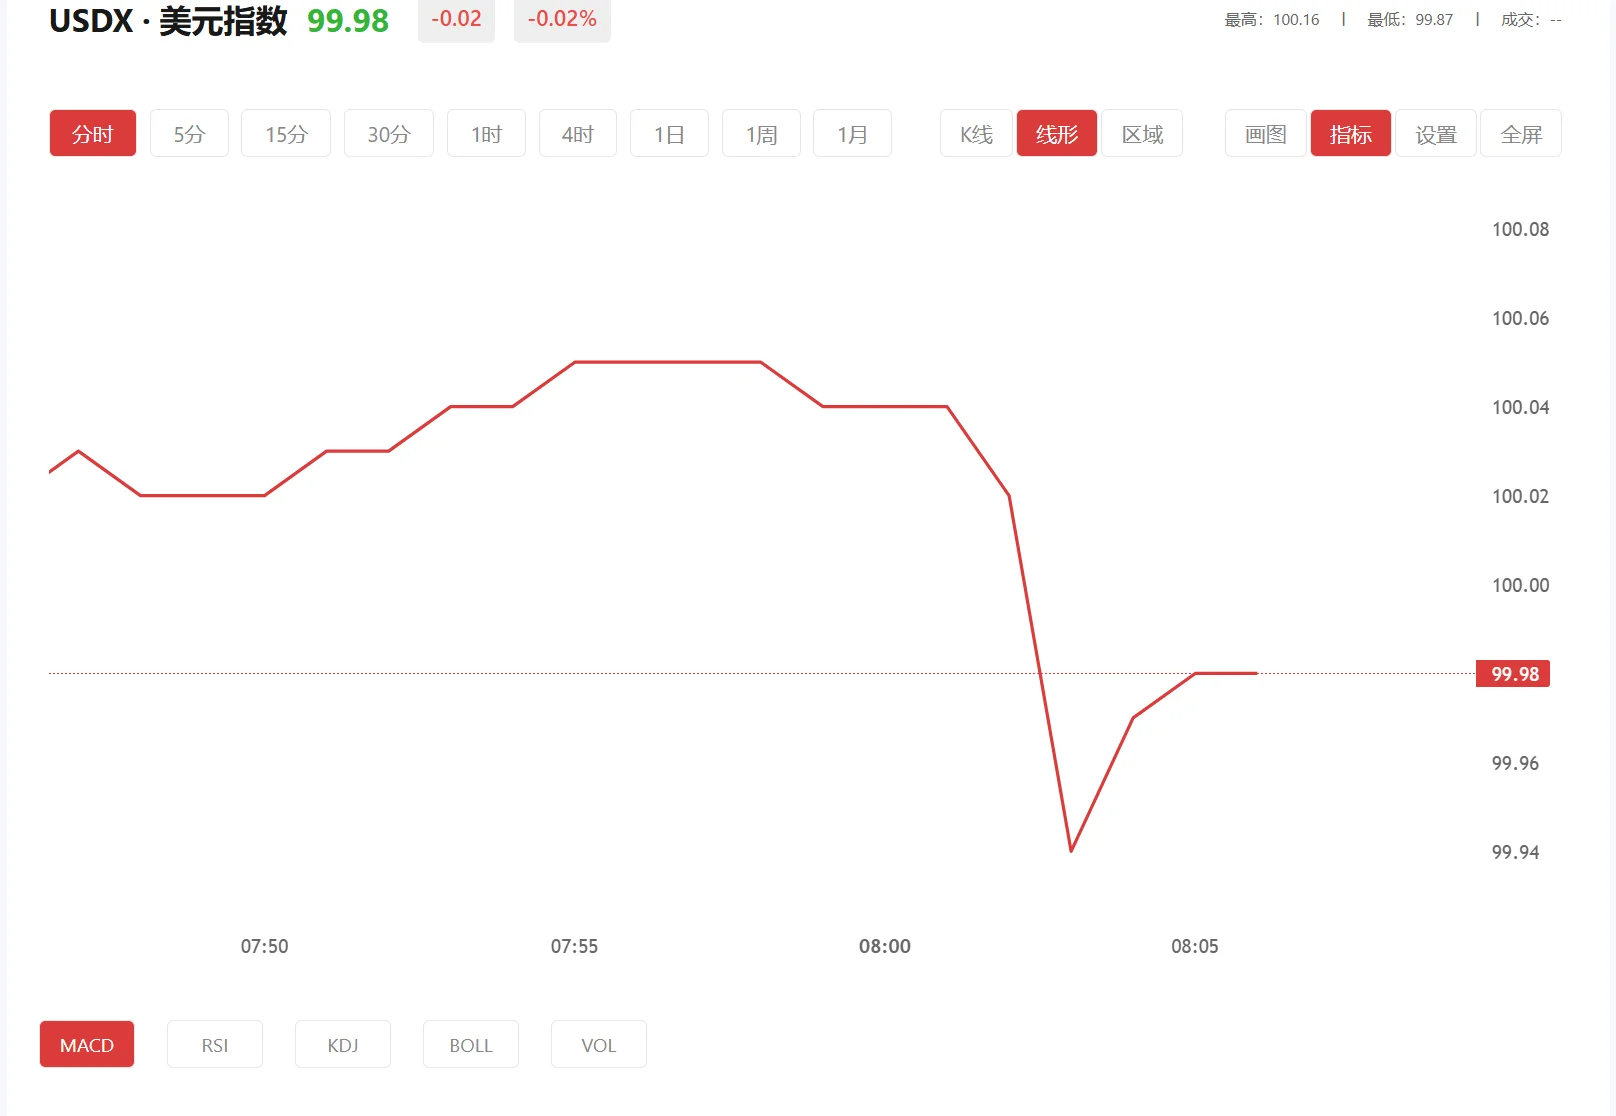This screenshot has height=1116, width=1616.
Task: Switch to the 15分 interval
Action: point(286,134)
